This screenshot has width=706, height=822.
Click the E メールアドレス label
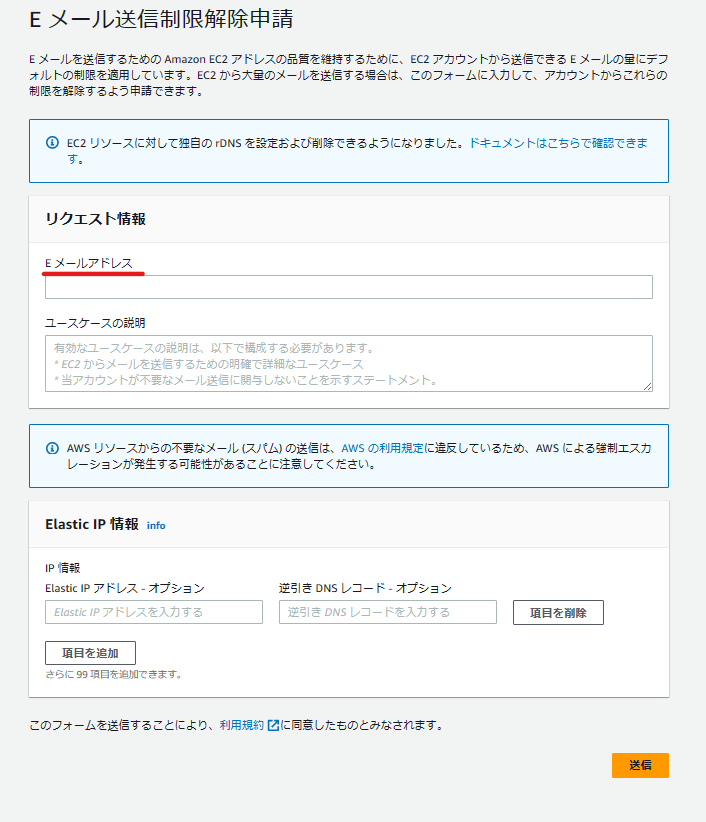(x=89, y=263)
